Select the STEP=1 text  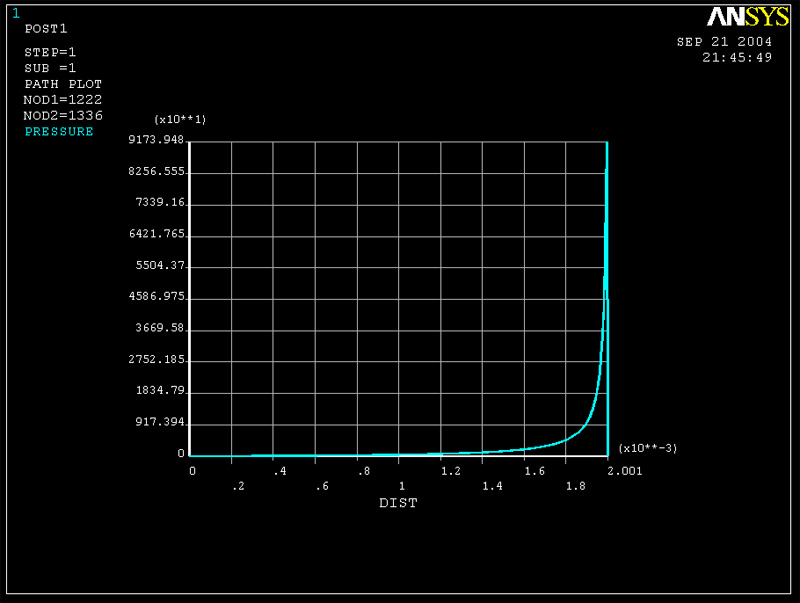coord(50,53)
